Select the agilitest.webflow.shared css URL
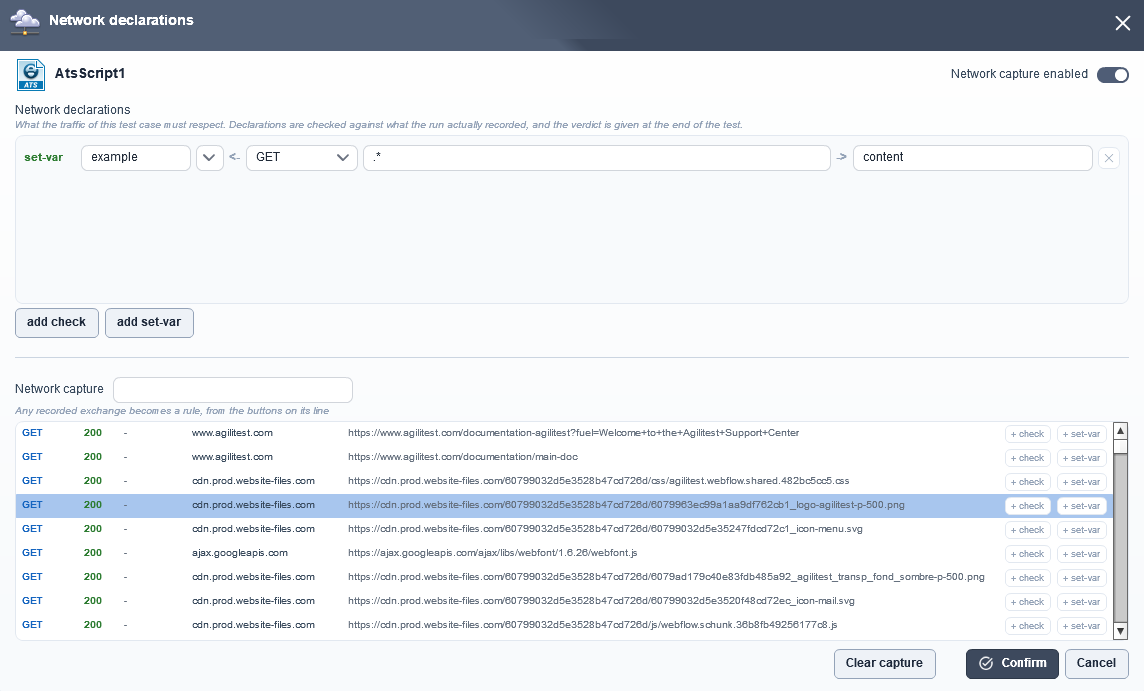Image resolution: width=1144 pixels, height=691 pixels. point(598,482)
